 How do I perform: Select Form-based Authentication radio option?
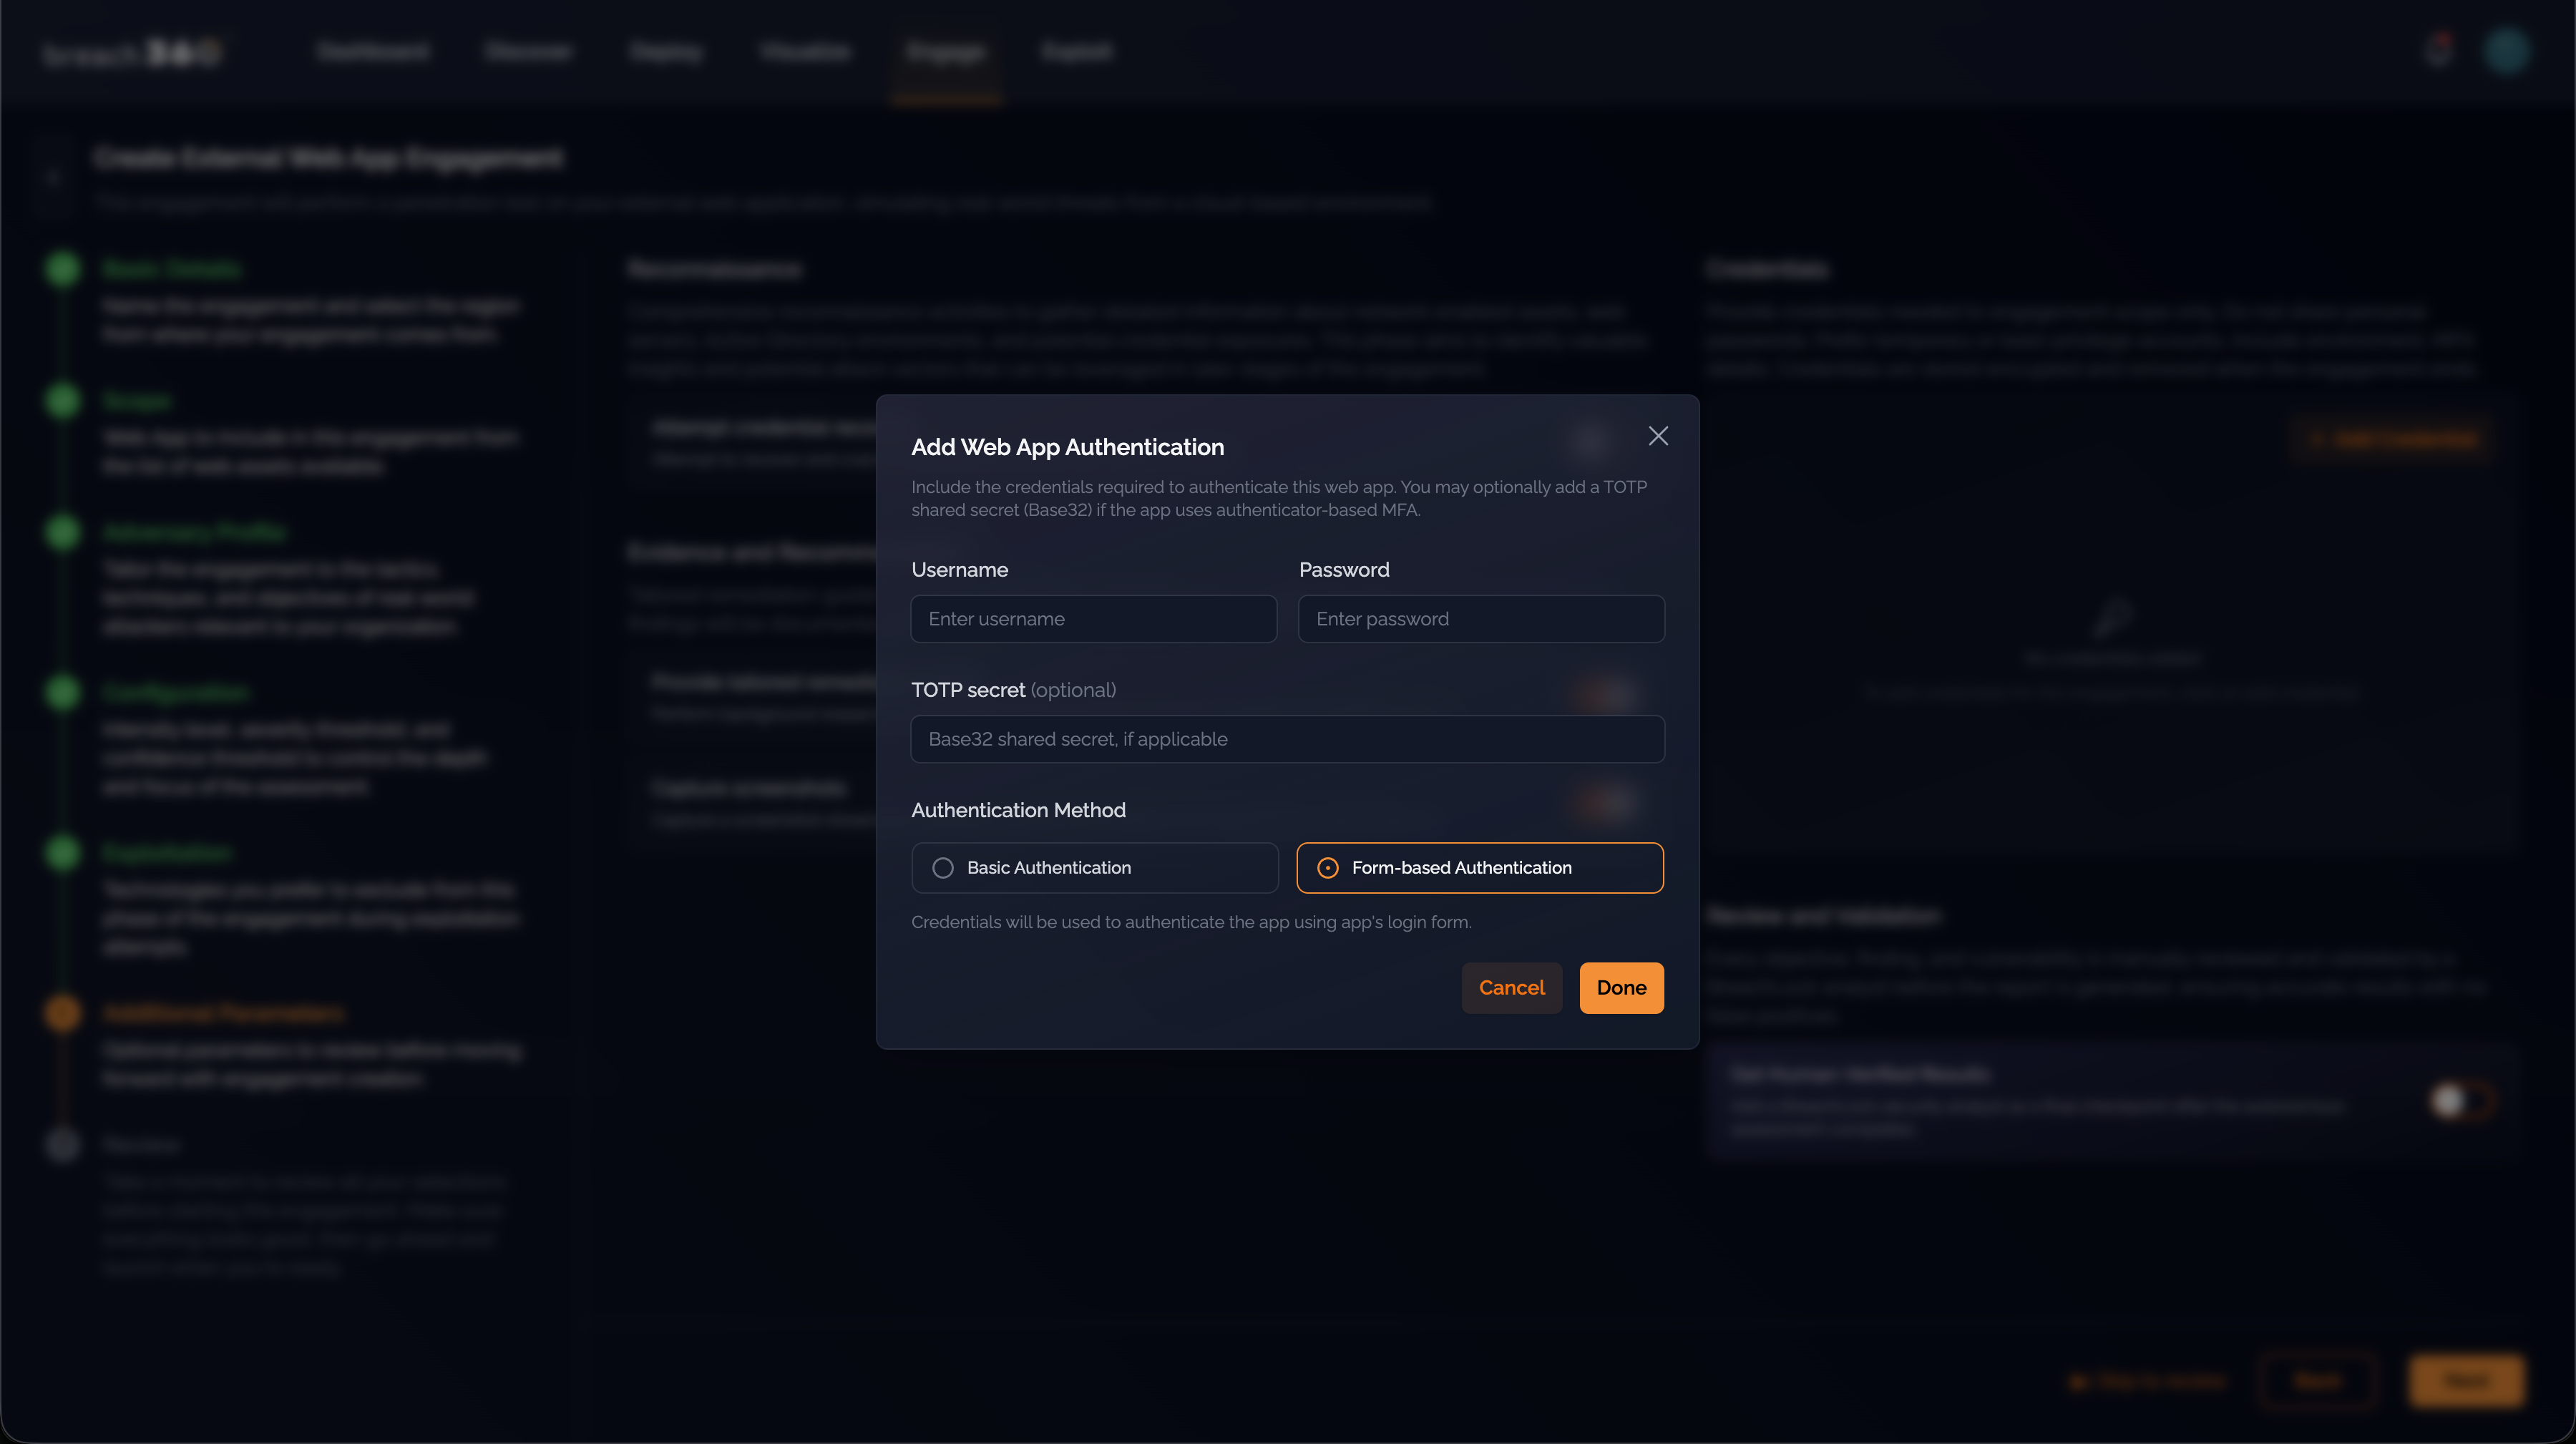click(x=1480, y=868)
